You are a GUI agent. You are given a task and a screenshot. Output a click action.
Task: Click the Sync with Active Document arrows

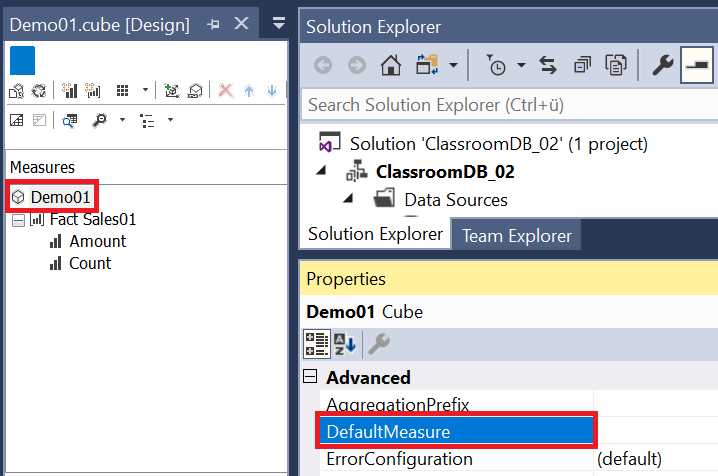click(548, 66)
